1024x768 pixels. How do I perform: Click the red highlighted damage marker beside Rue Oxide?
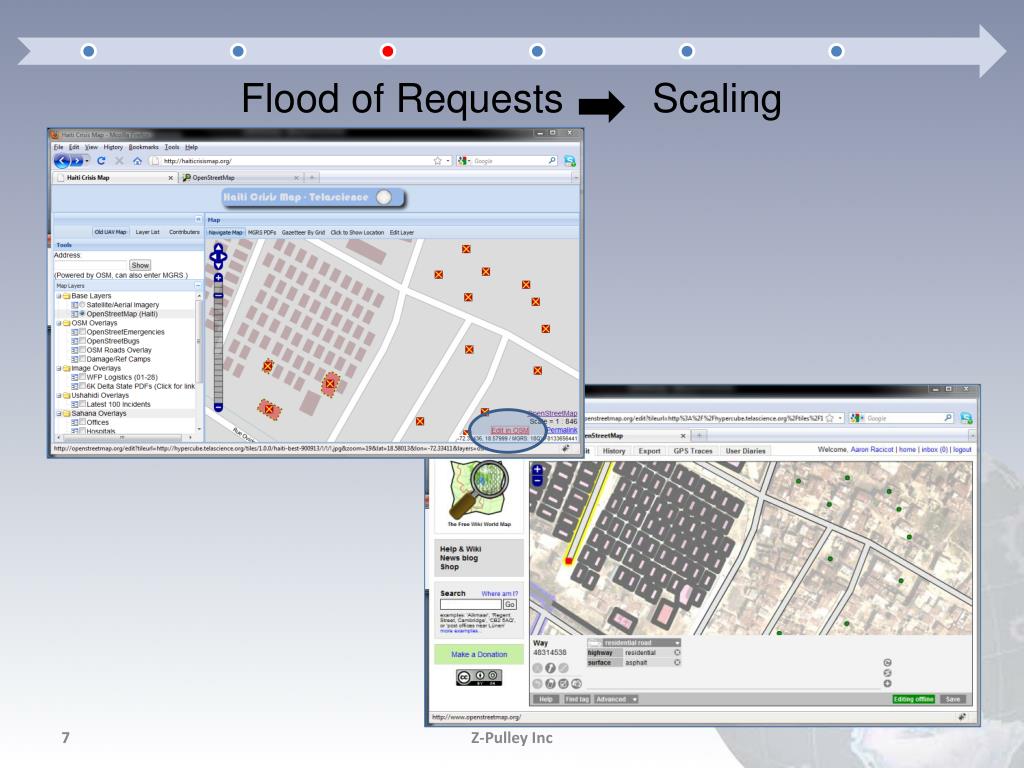tap(268, 409)
